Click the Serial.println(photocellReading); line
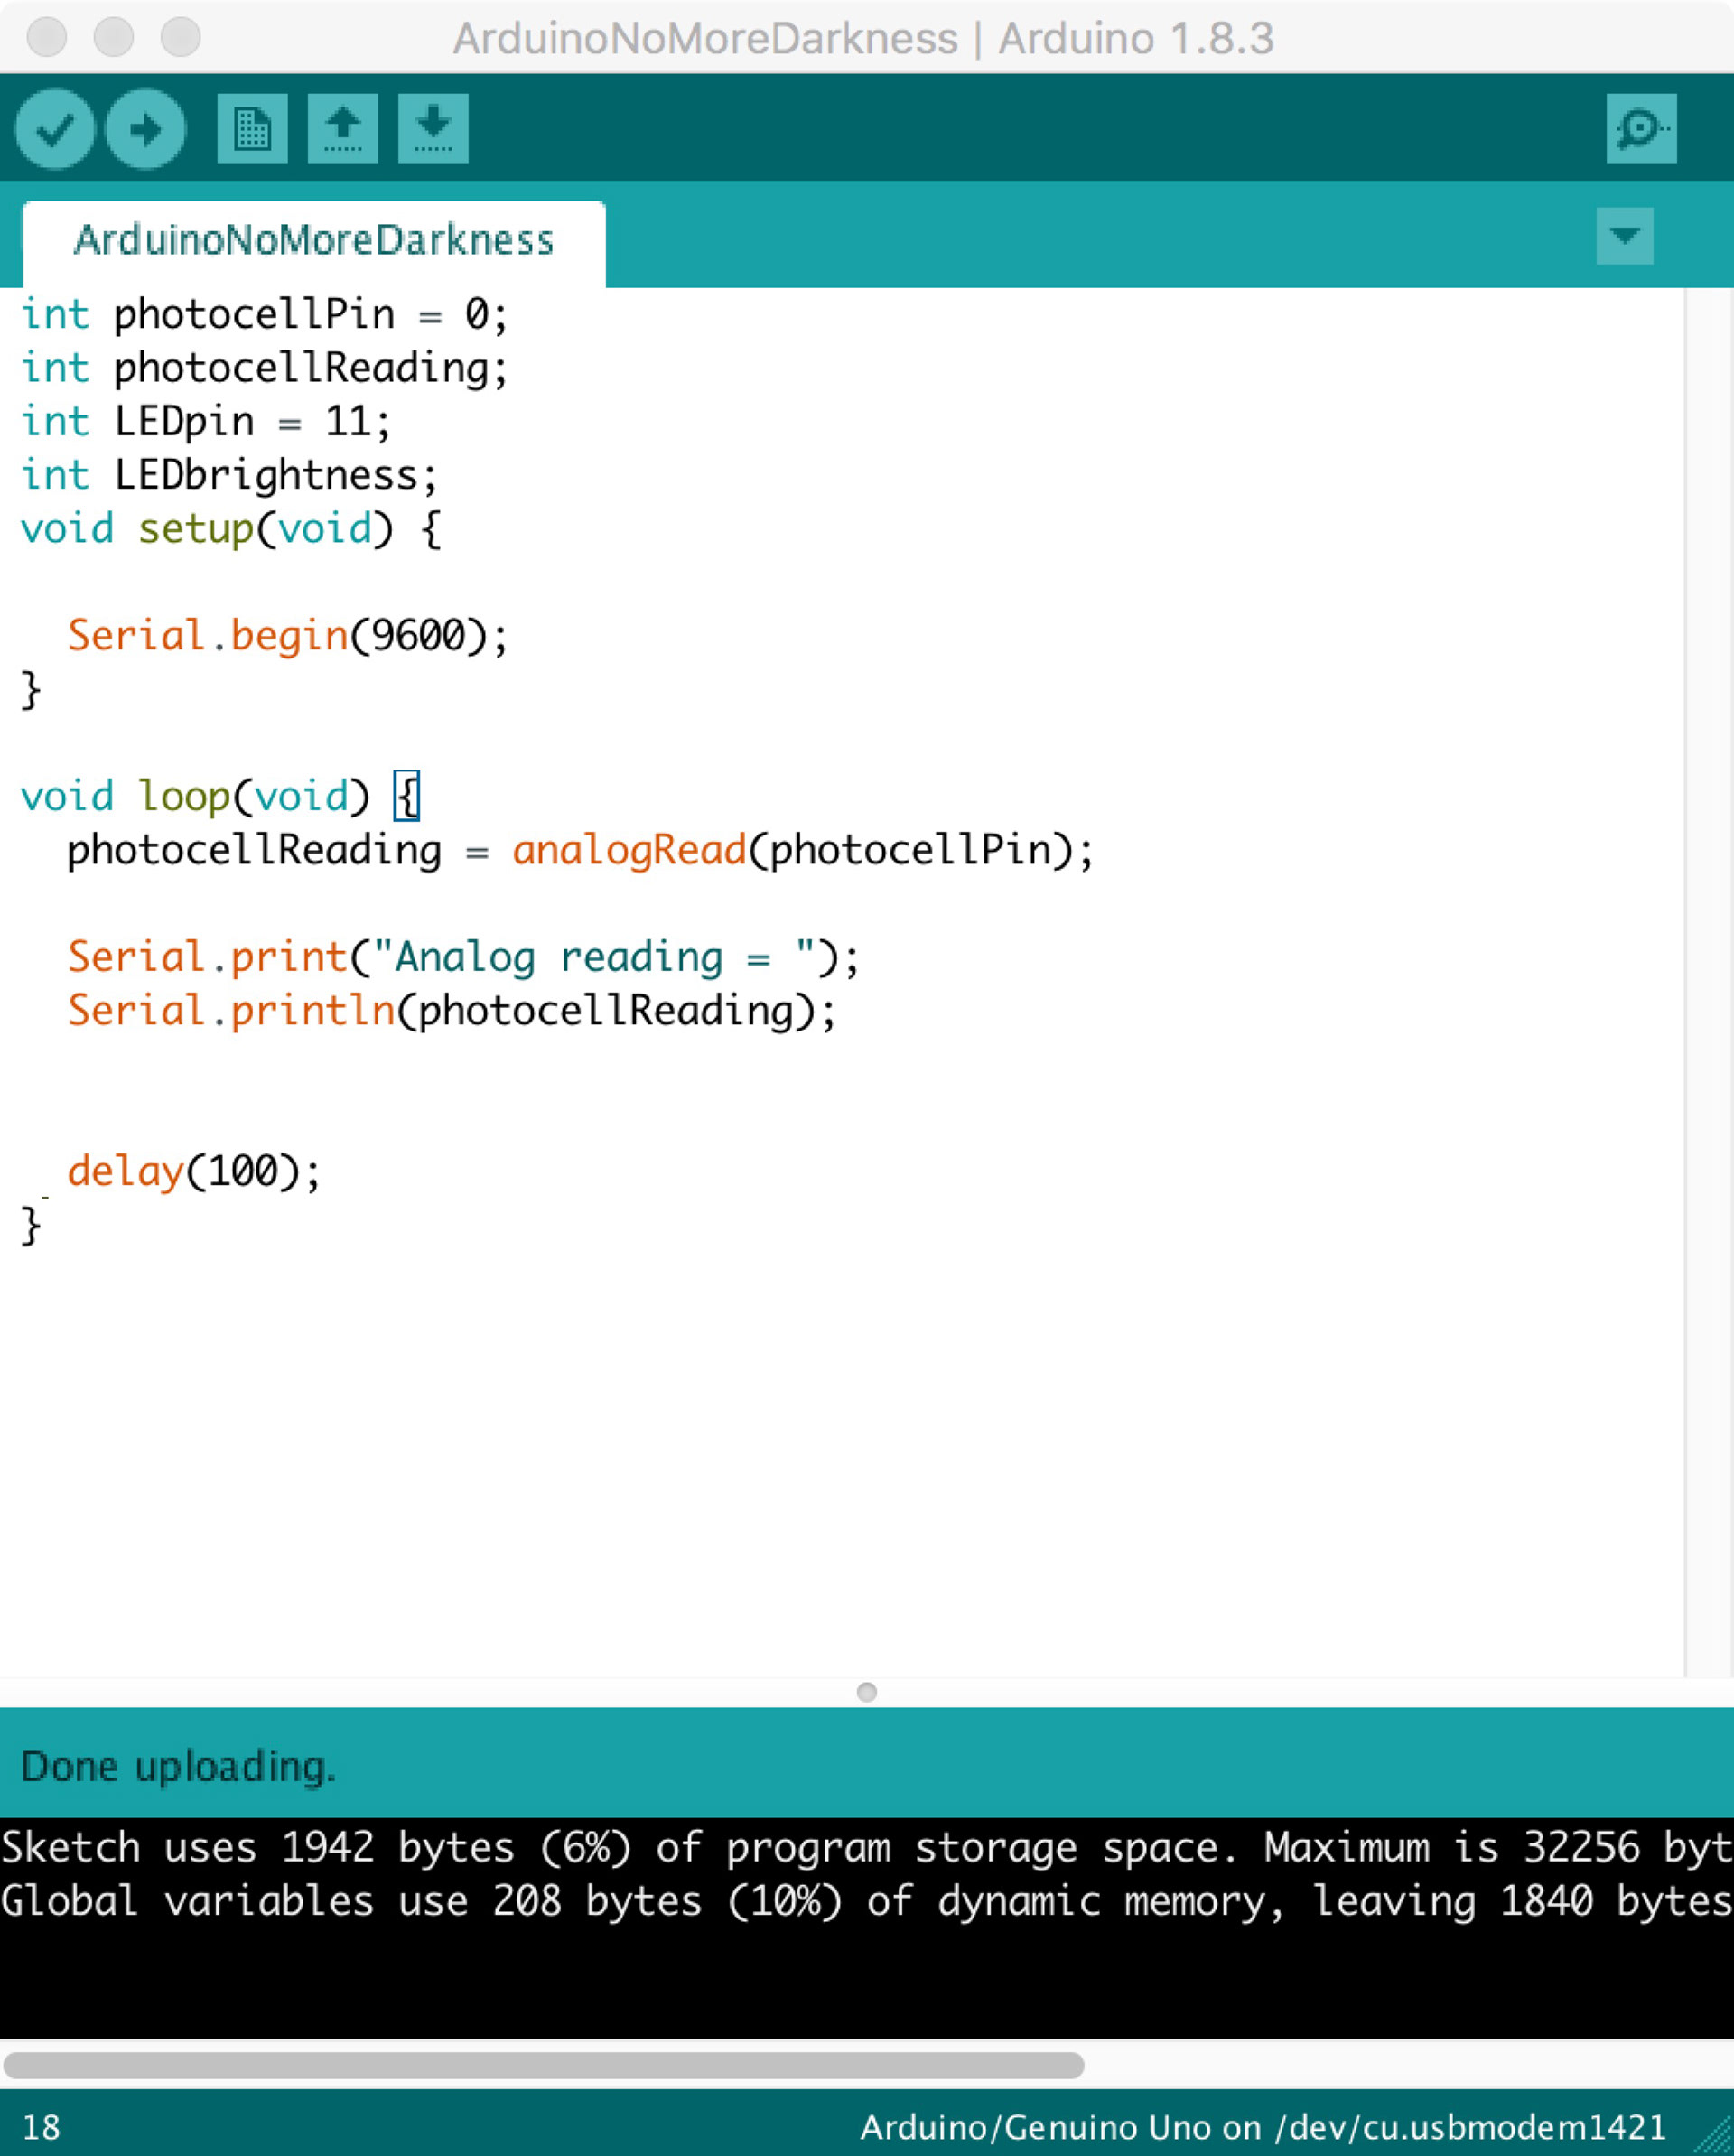The image size is (1734, 2156). pos(452,1011)
